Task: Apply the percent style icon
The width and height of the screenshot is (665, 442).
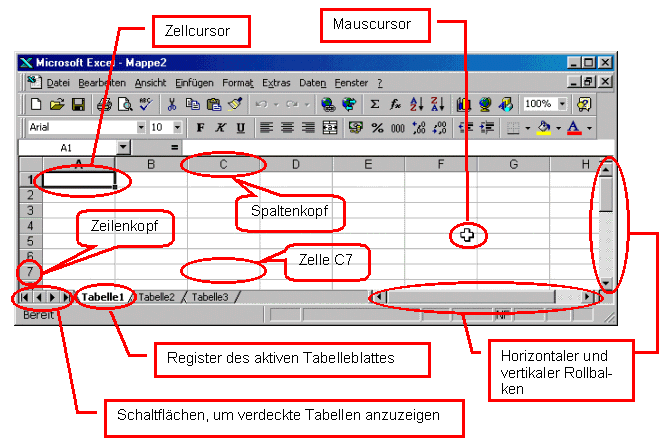Action: tap(377, 127)
